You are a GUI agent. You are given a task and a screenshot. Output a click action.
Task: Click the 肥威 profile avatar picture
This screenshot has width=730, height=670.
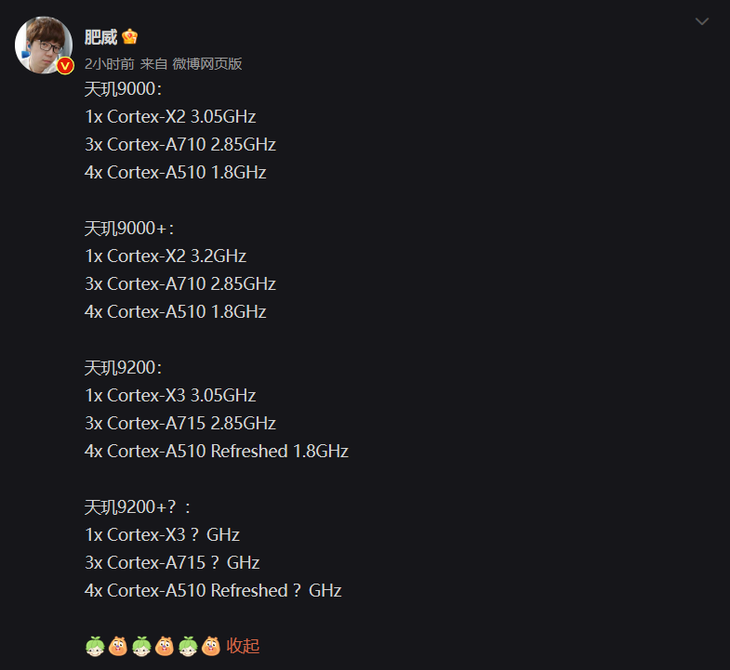pos(44,45)
